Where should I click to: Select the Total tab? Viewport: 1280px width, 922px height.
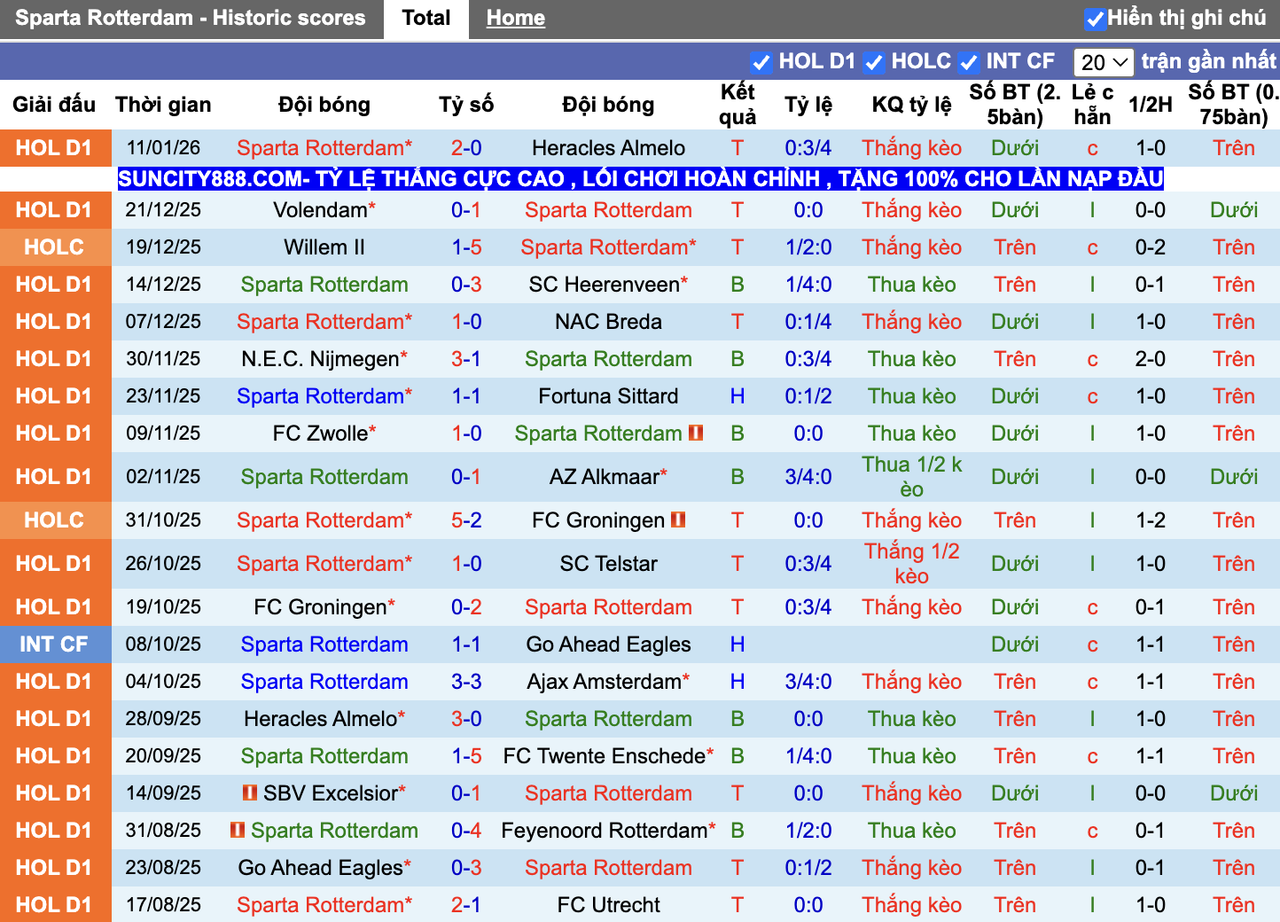pyautogui.click(x=426, y=17)
